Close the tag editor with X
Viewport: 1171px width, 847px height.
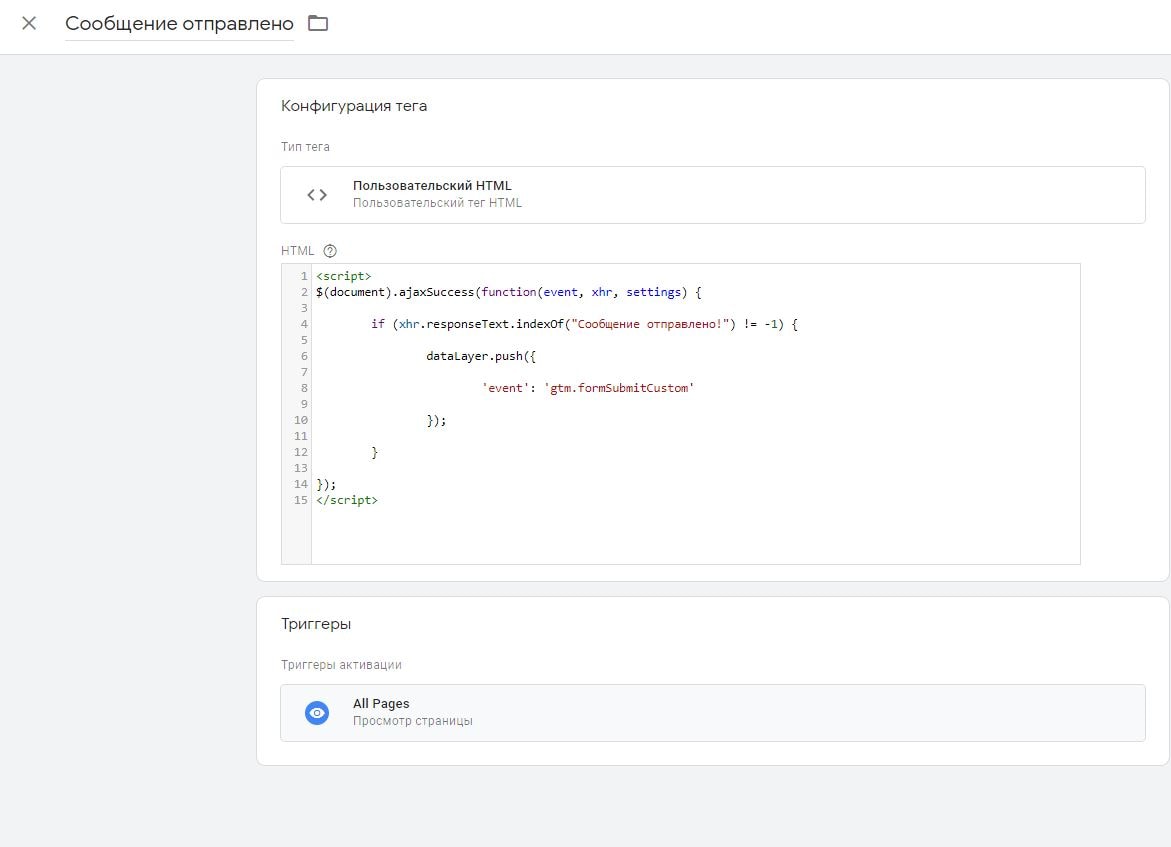[x=28, y=23]
